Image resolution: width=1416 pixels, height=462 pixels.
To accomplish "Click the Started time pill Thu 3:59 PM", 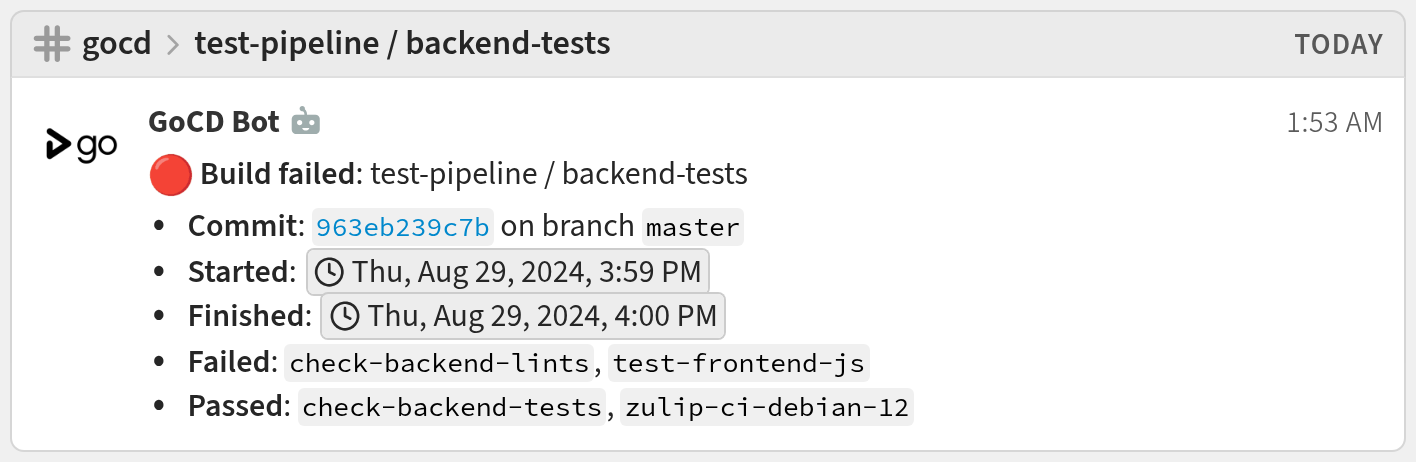I will tap(508, 272).
